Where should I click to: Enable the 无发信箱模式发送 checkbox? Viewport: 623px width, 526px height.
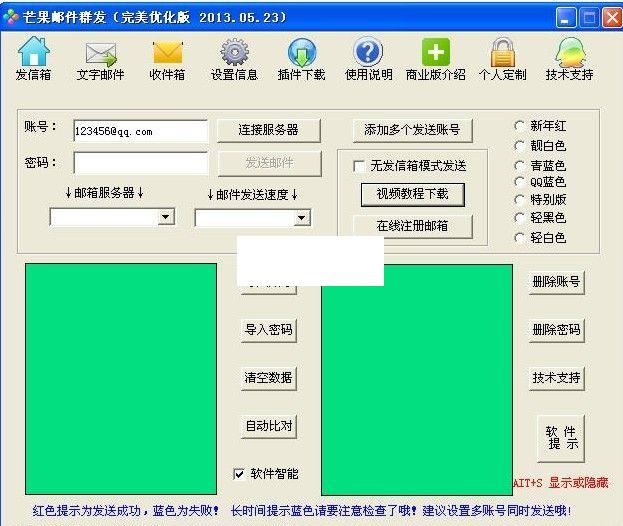point(359,166)
